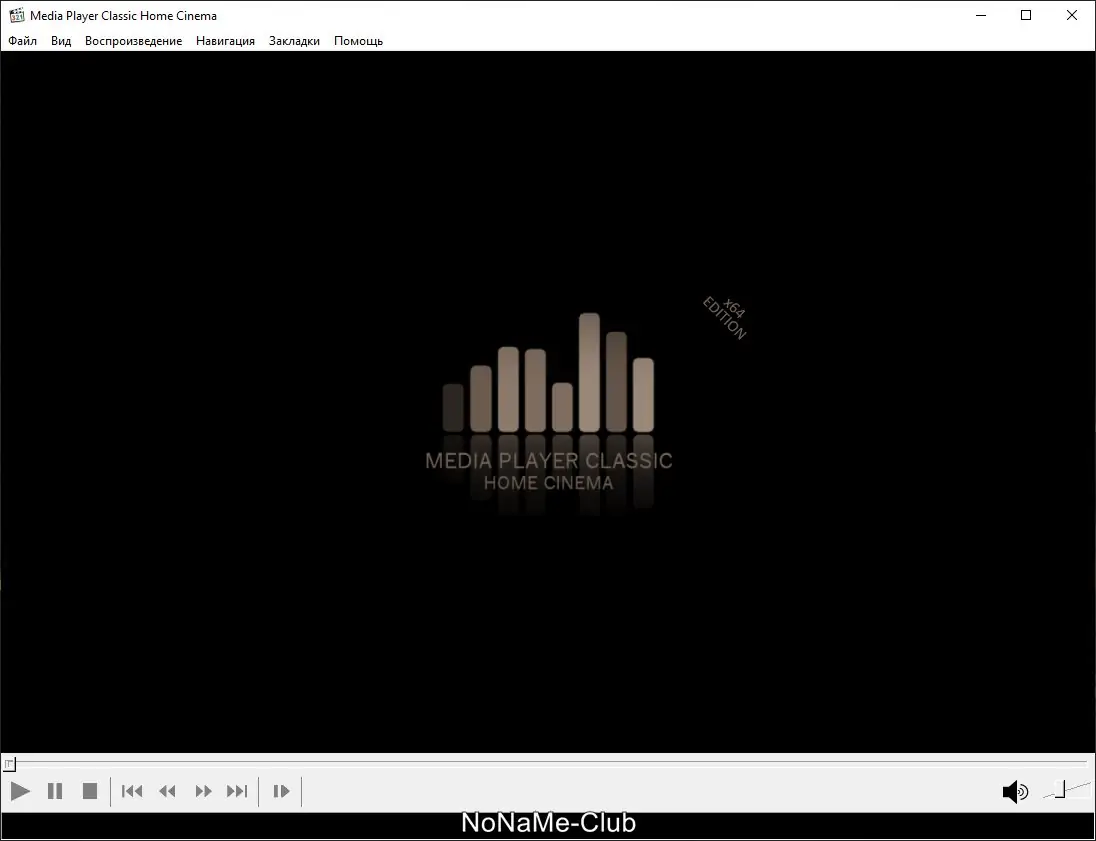Skip to the previous file icon
Viewport: 1096px width, 841px height.
132,791
